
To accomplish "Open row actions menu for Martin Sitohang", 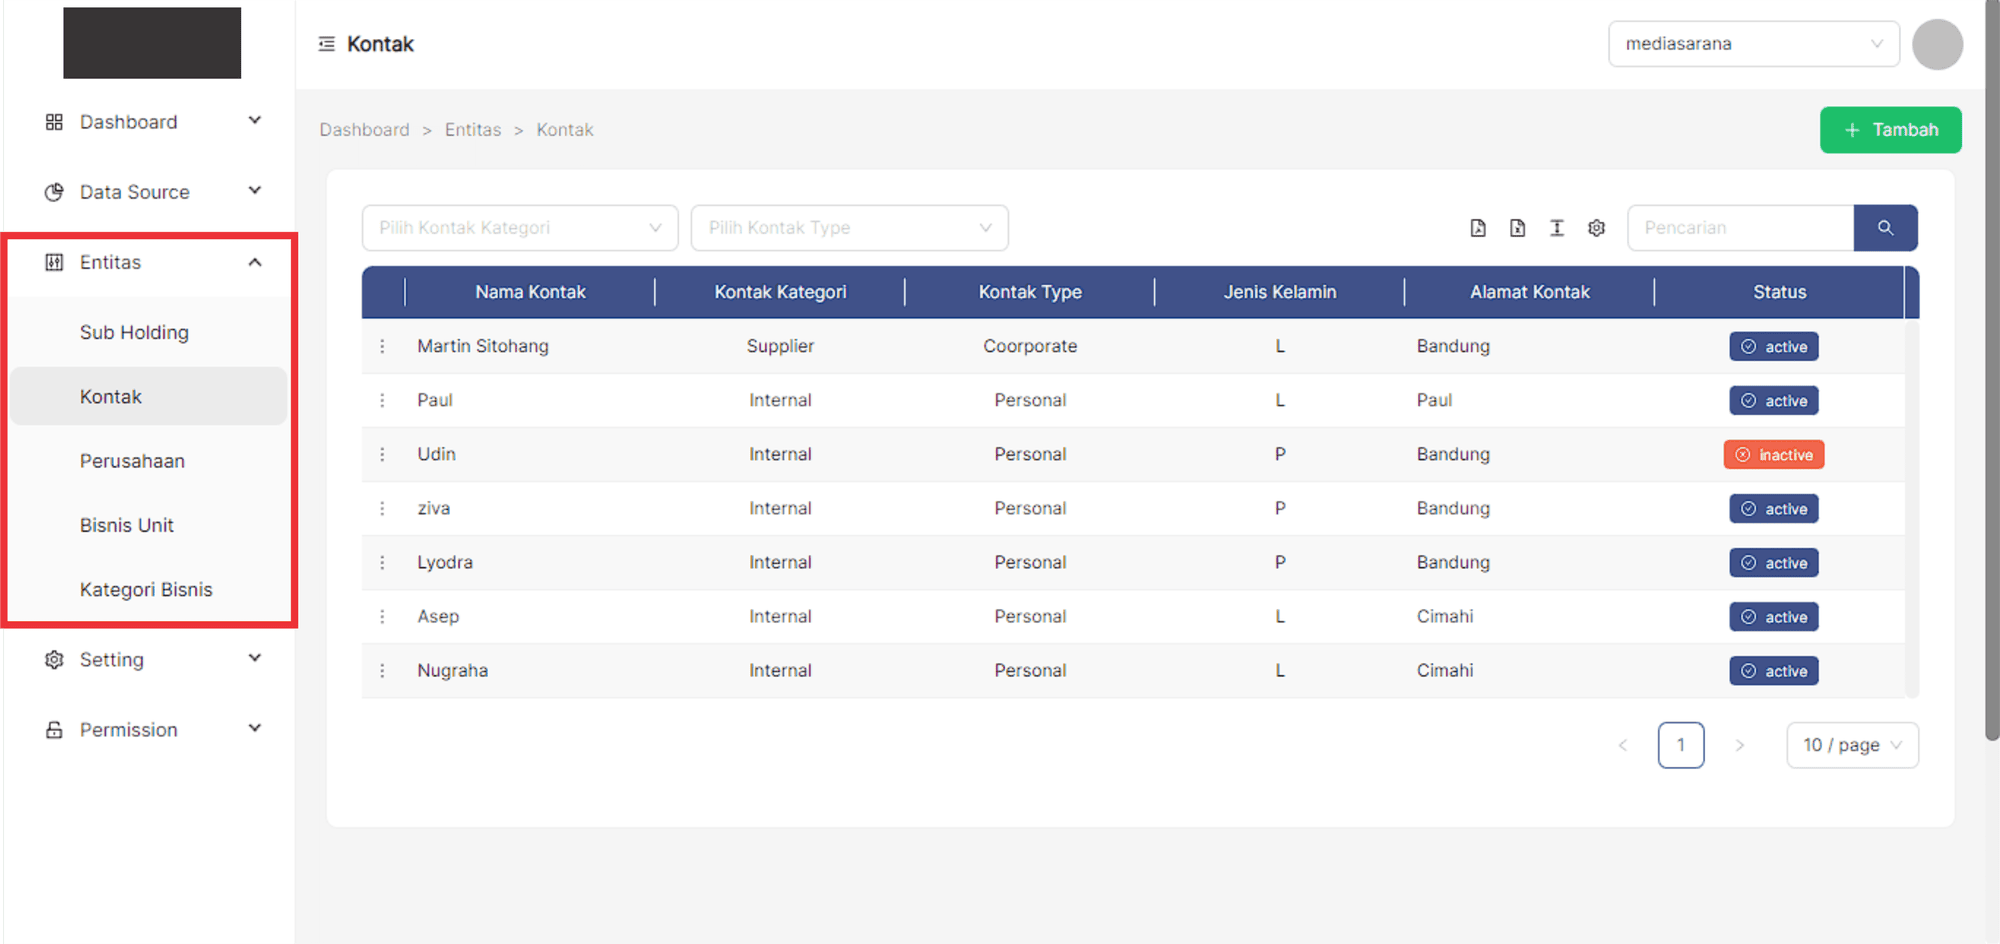I will (382, 346).
